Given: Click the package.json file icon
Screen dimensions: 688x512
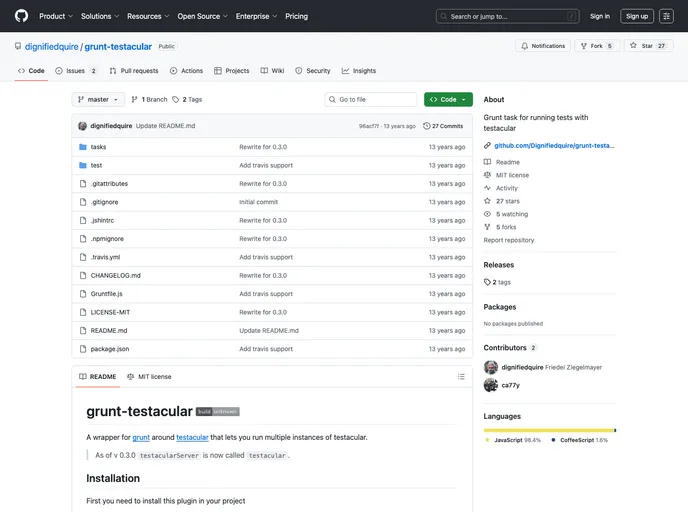Looking at the screenshot, I should pos(83,349).
